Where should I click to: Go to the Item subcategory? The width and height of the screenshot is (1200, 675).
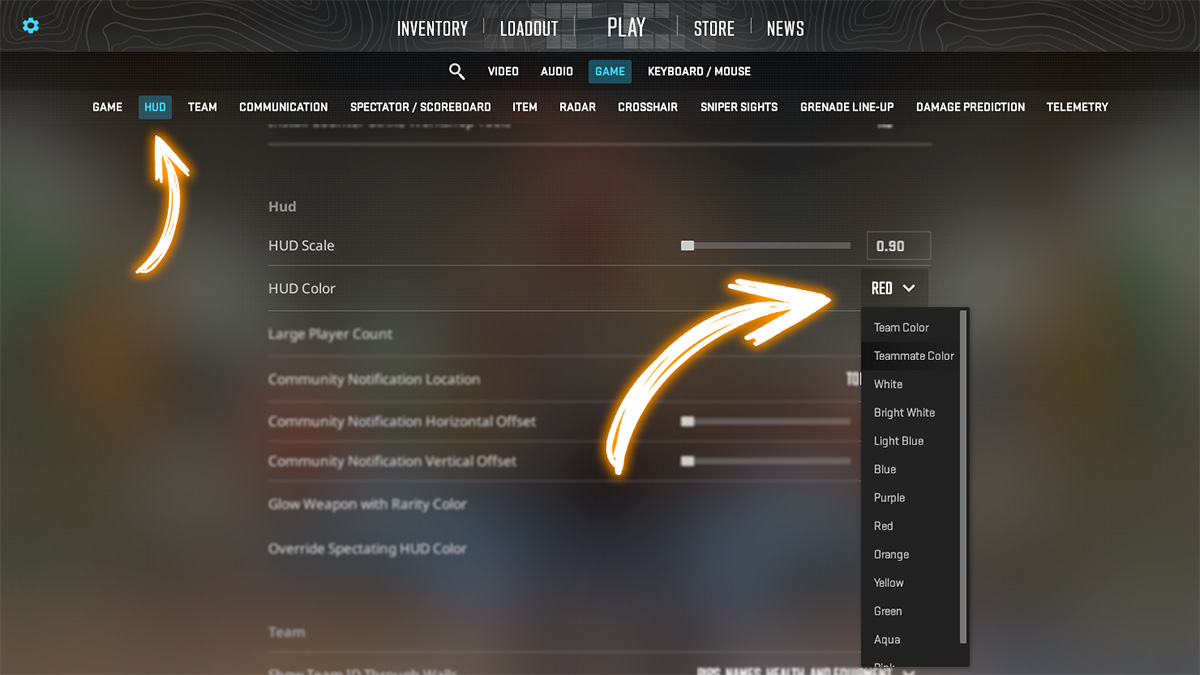[x=525, y=107]
